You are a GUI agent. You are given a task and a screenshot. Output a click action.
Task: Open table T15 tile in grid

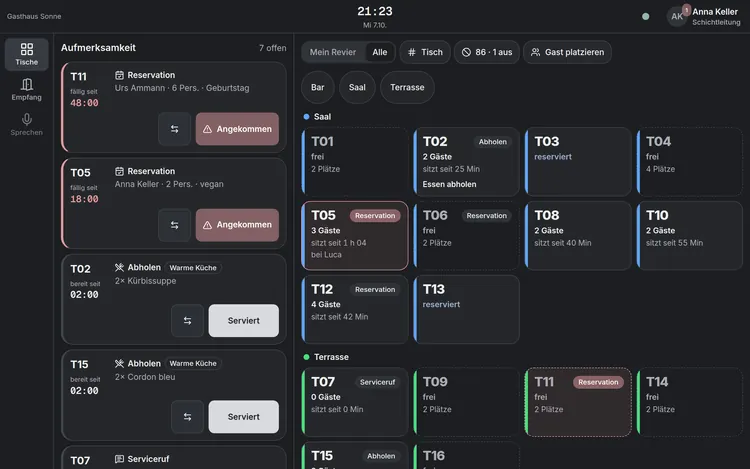coord(354,455)
